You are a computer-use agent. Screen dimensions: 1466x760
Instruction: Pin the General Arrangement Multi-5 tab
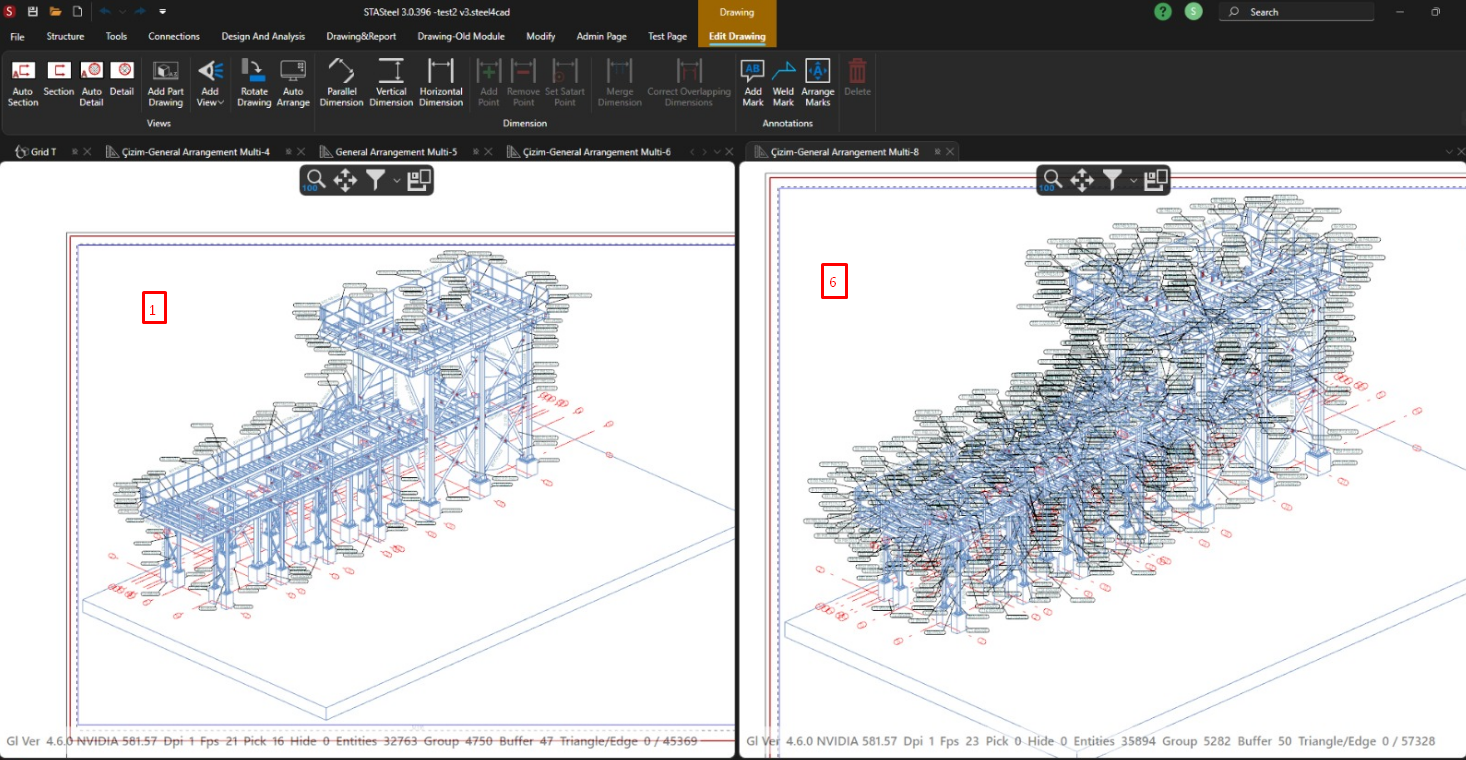click(475, 152)
